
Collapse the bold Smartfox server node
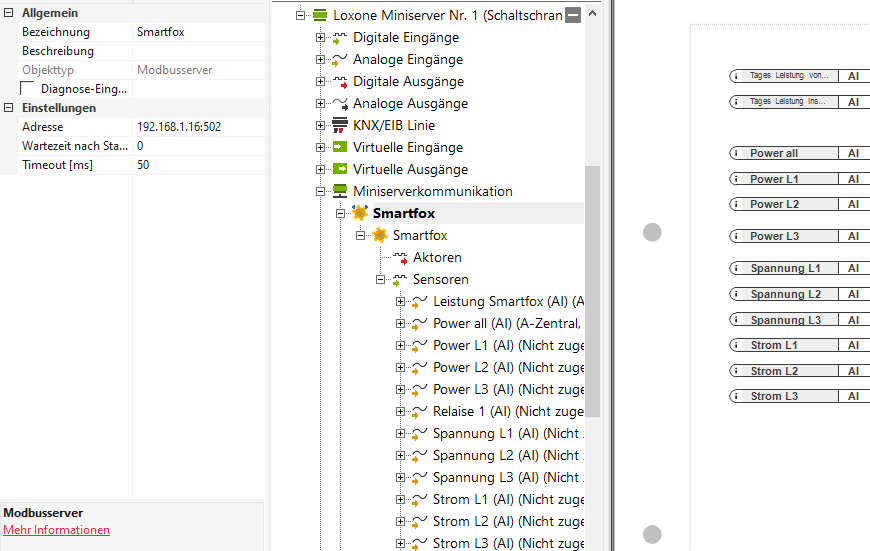pyautogui.click(x=340, y=214)
